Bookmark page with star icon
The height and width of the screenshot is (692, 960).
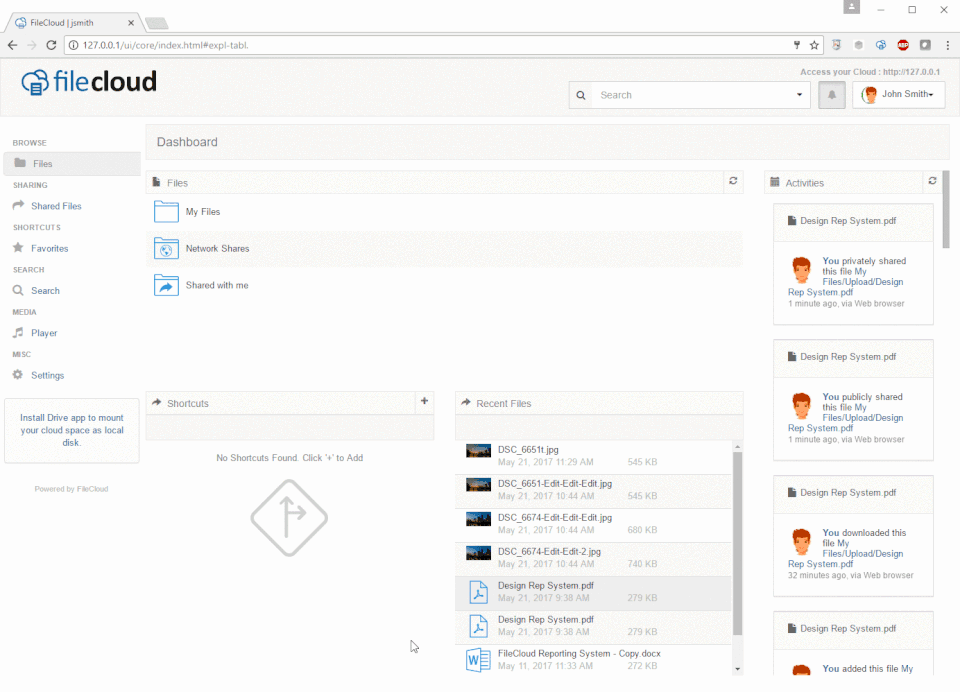pyautogui.click(x=814, y=45)
